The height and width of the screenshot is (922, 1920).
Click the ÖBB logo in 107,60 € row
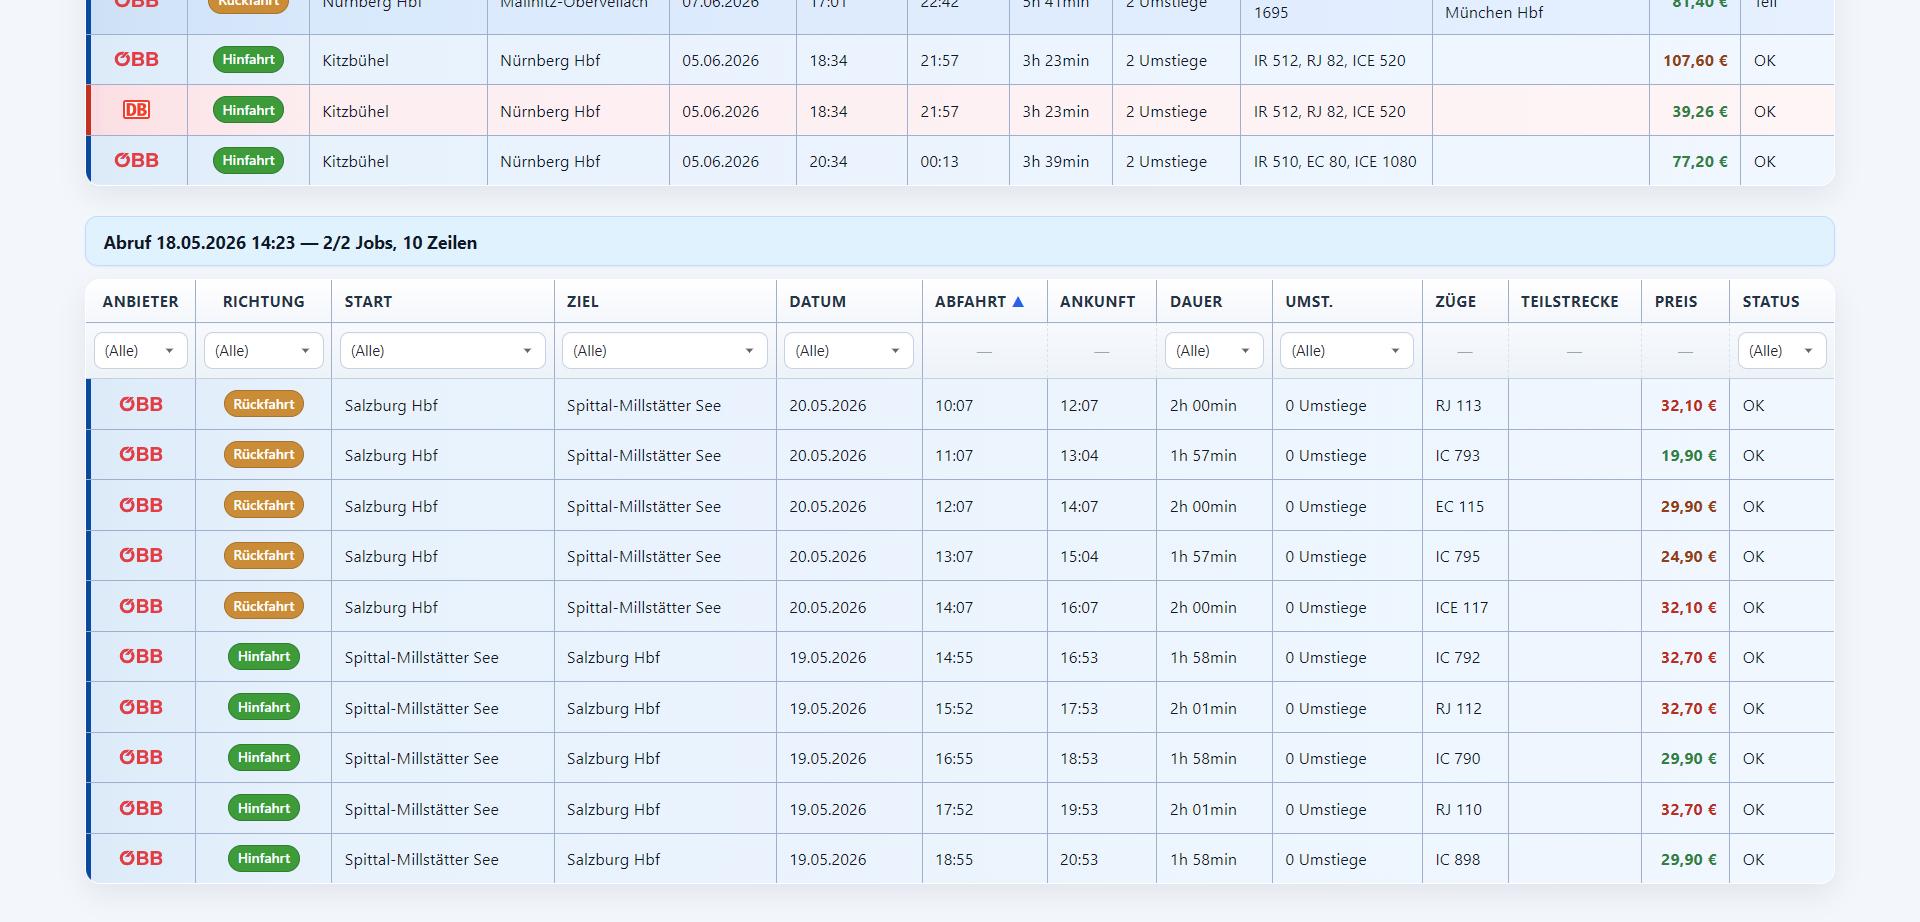click(x=137, y=59)
